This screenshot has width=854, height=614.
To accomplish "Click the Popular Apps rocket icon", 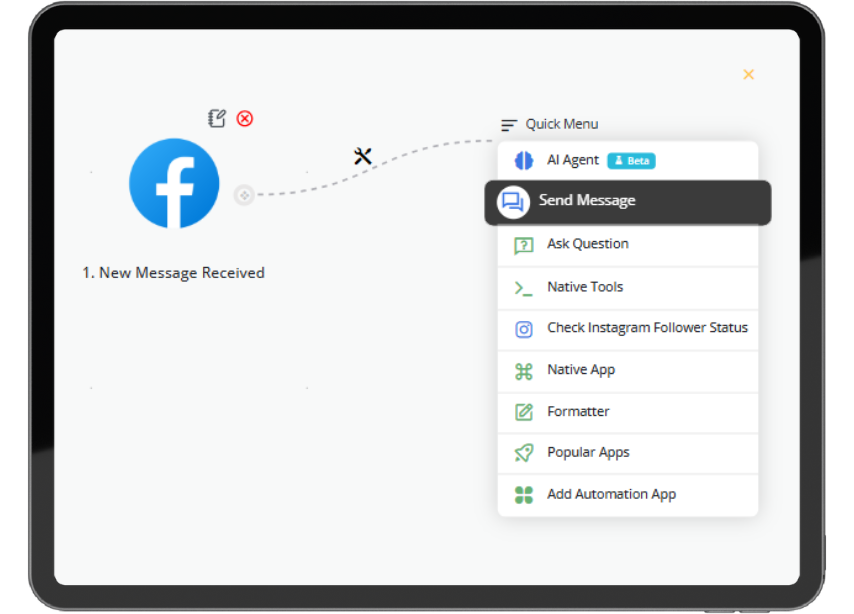I will pos(524,453).
